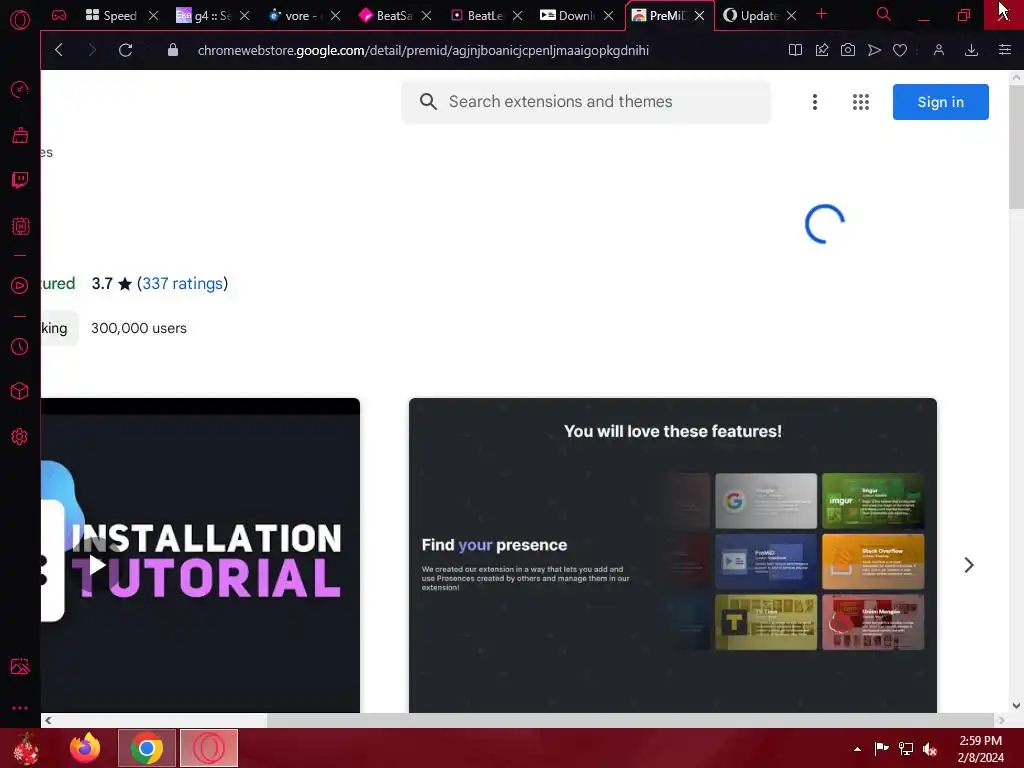Open the book-shaped address bar icon

(x=795, y=50)
